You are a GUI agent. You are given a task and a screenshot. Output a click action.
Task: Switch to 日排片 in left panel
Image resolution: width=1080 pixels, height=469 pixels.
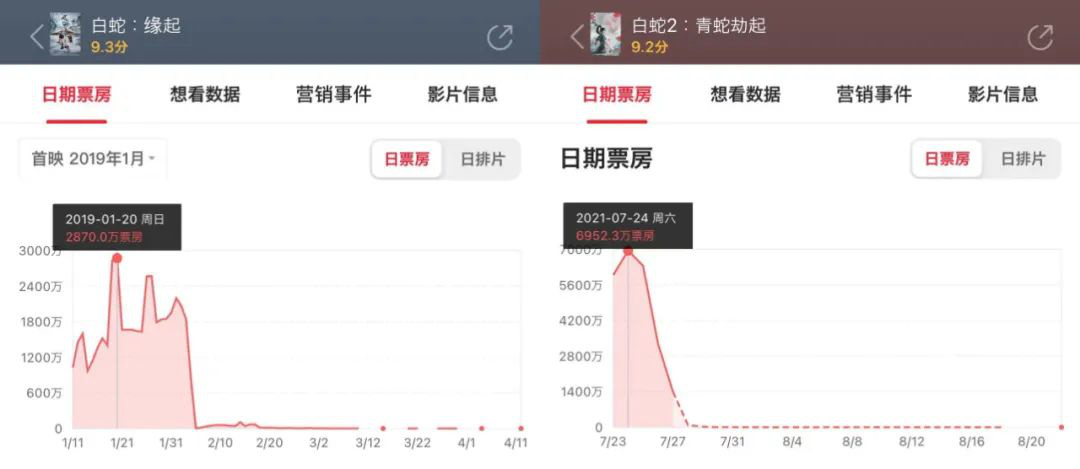click(482, 160)
